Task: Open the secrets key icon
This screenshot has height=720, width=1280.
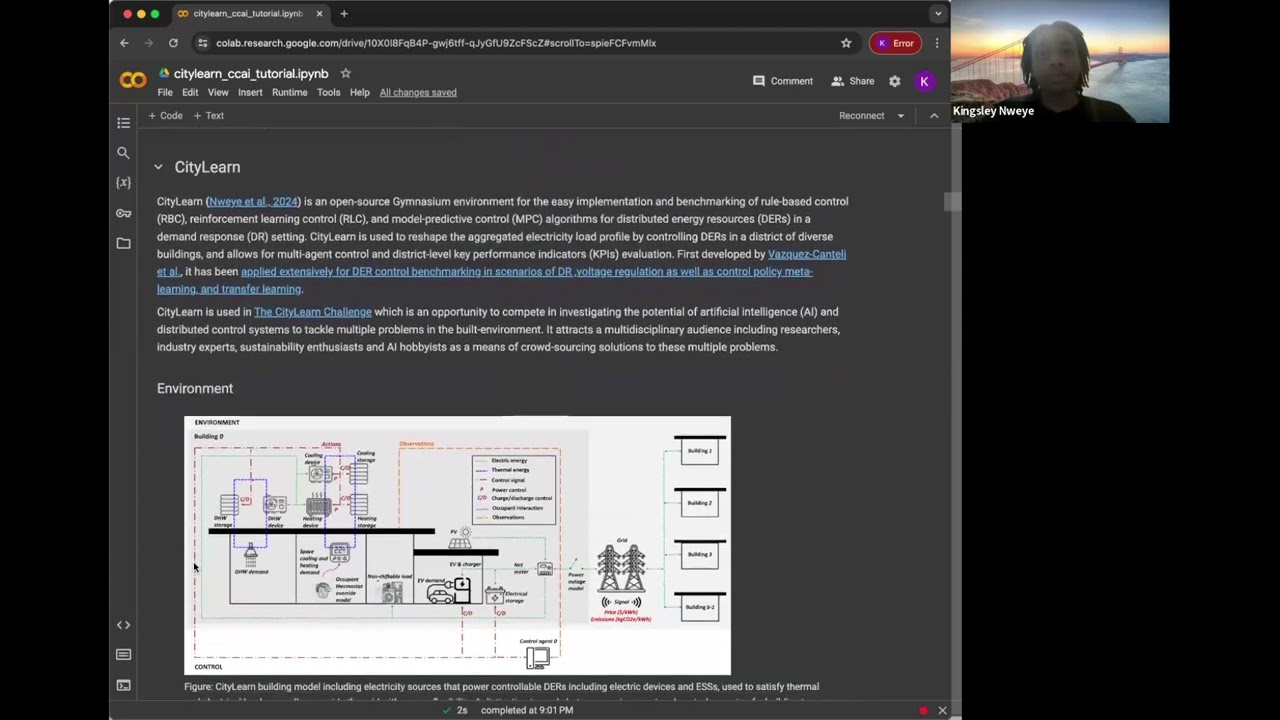Action: [123, 213]
